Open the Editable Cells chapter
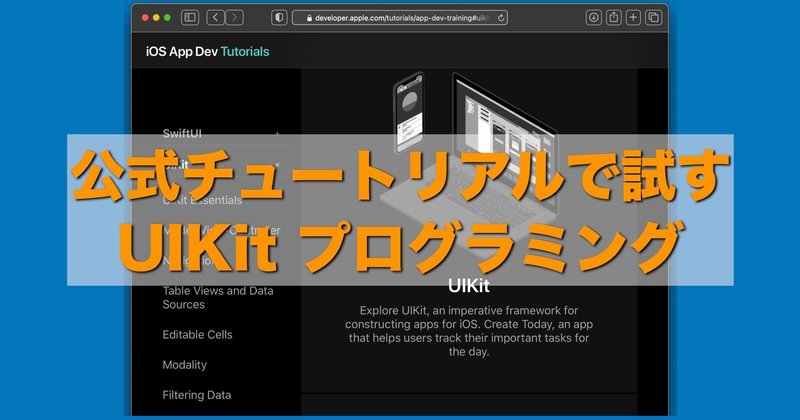The image size is (800, 420). (x=197, y=335)
